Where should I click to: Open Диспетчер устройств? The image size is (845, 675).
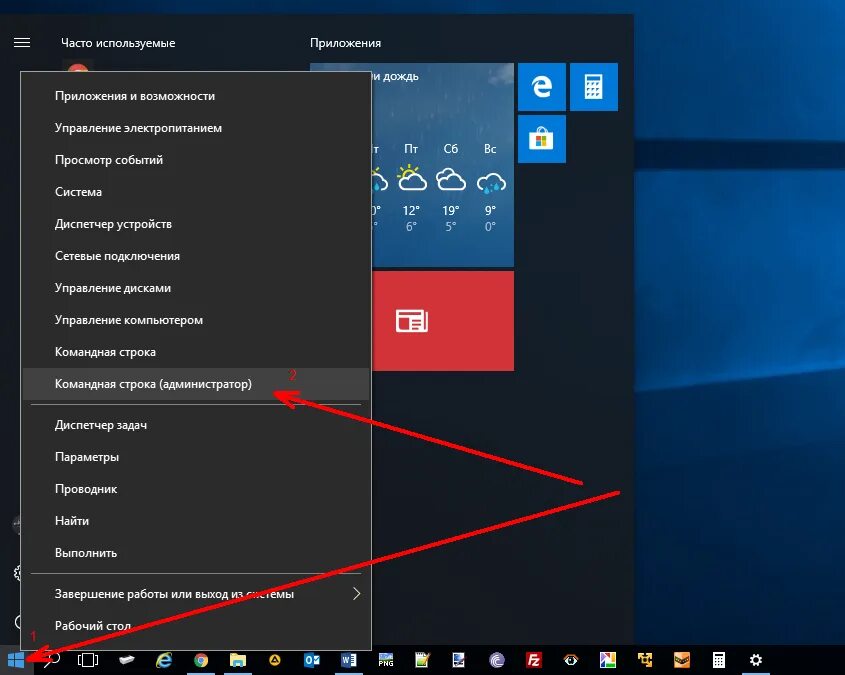click(x=196, y=224)
